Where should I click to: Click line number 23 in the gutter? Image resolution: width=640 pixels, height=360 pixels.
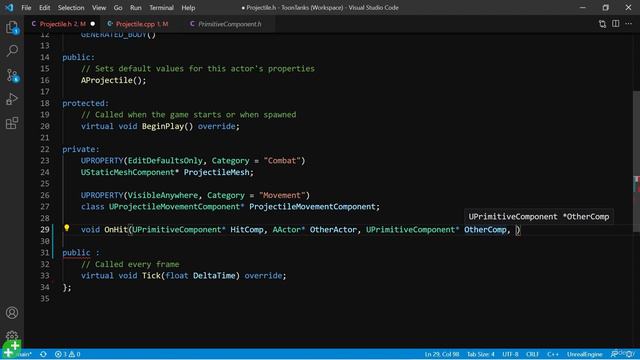44,160
